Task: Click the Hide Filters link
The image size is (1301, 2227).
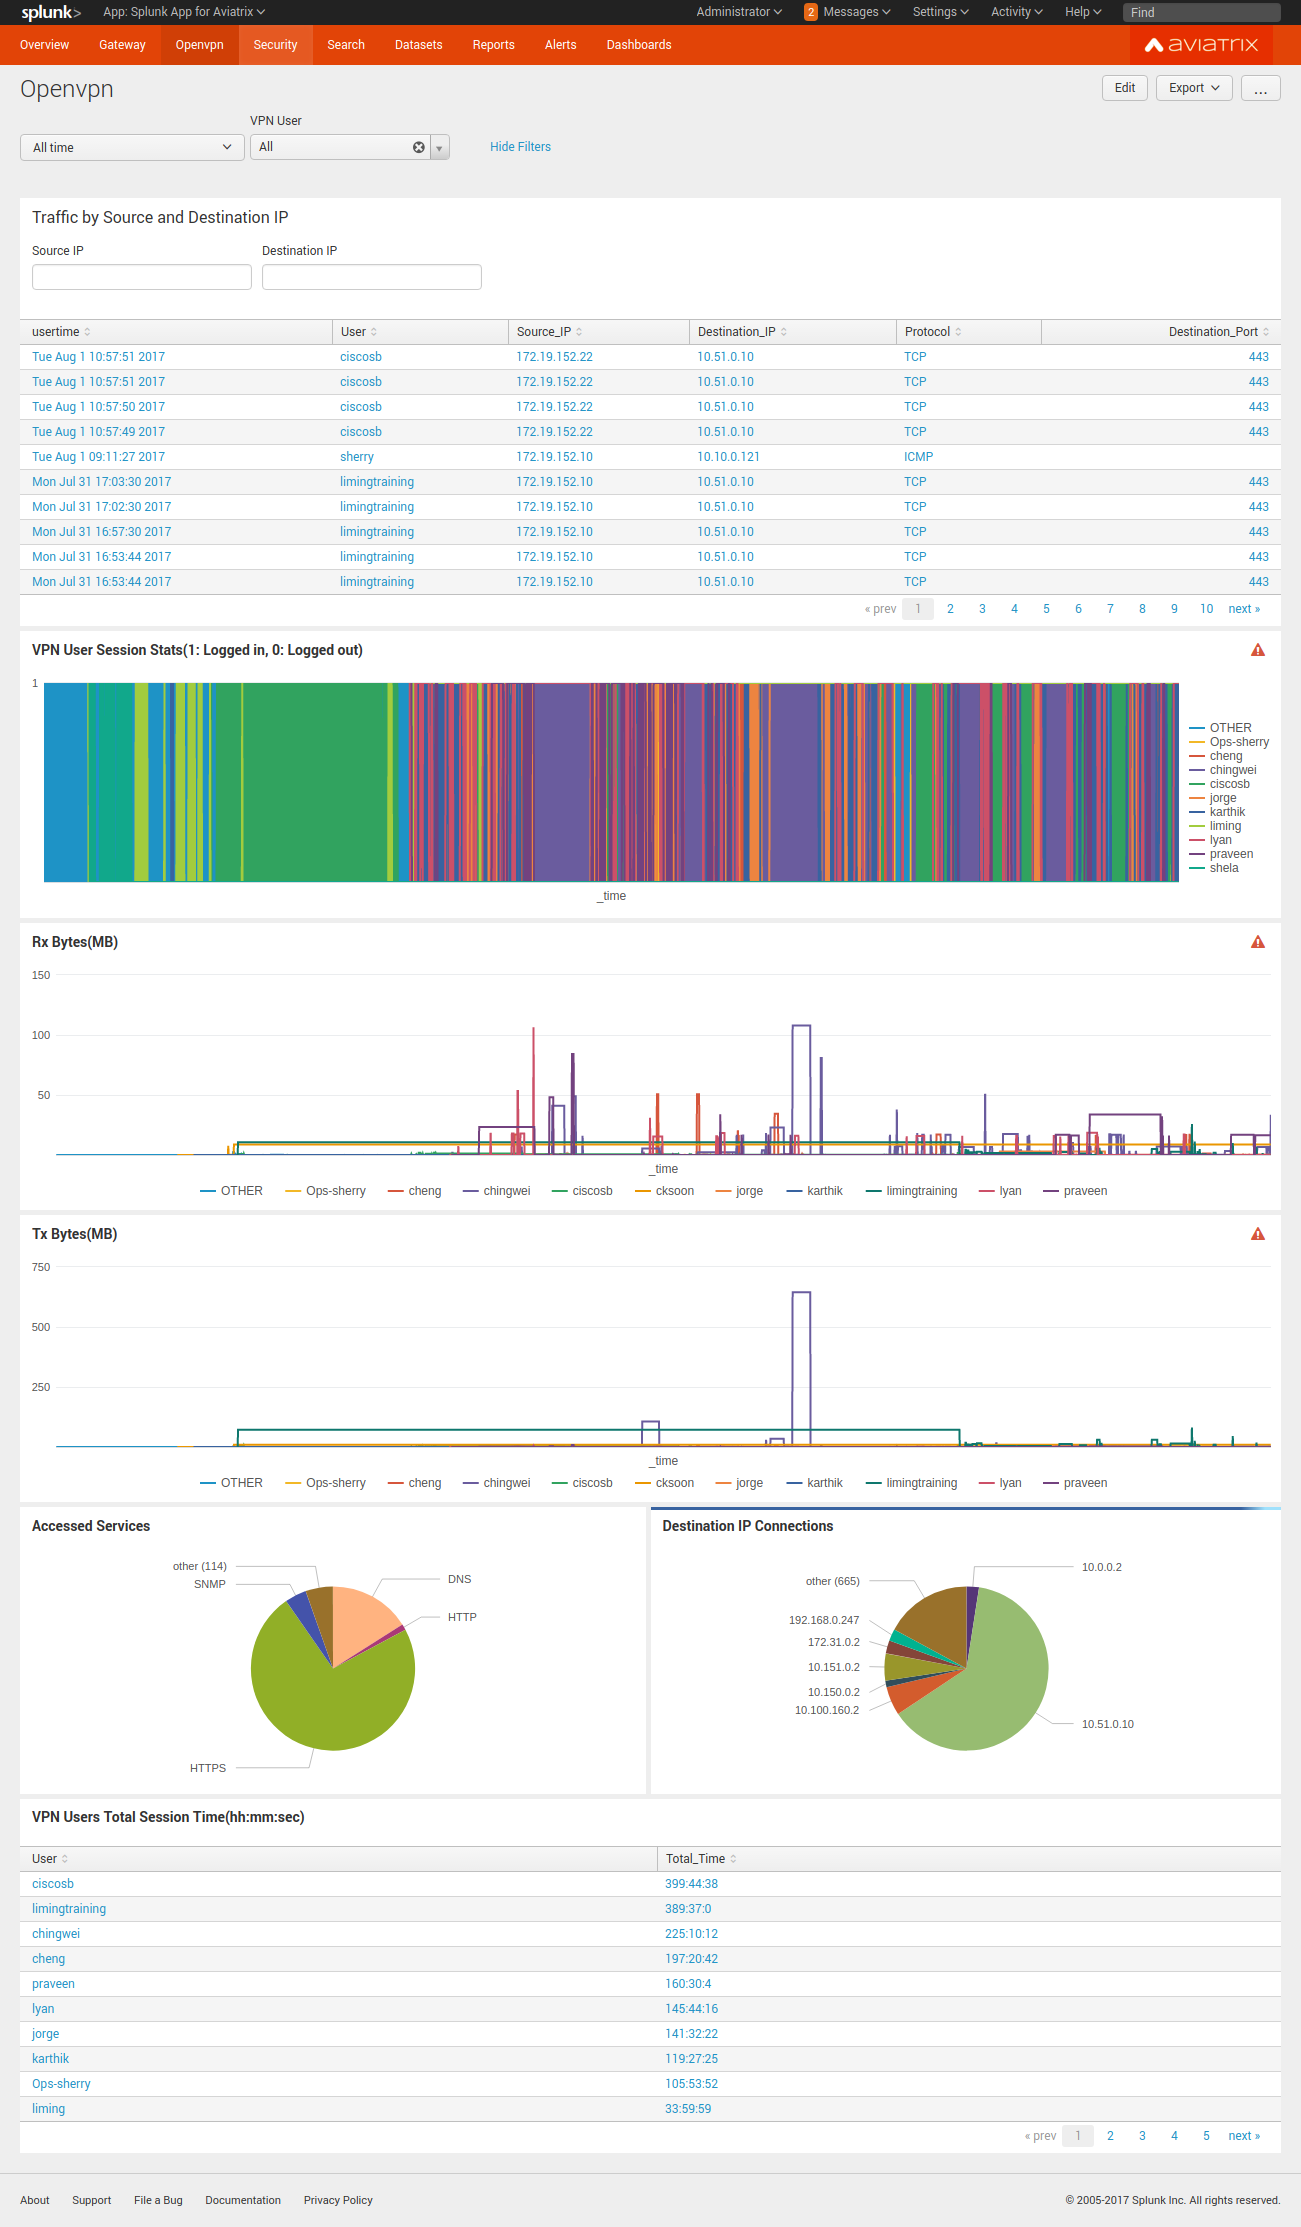Action: [x=520, y=147]
